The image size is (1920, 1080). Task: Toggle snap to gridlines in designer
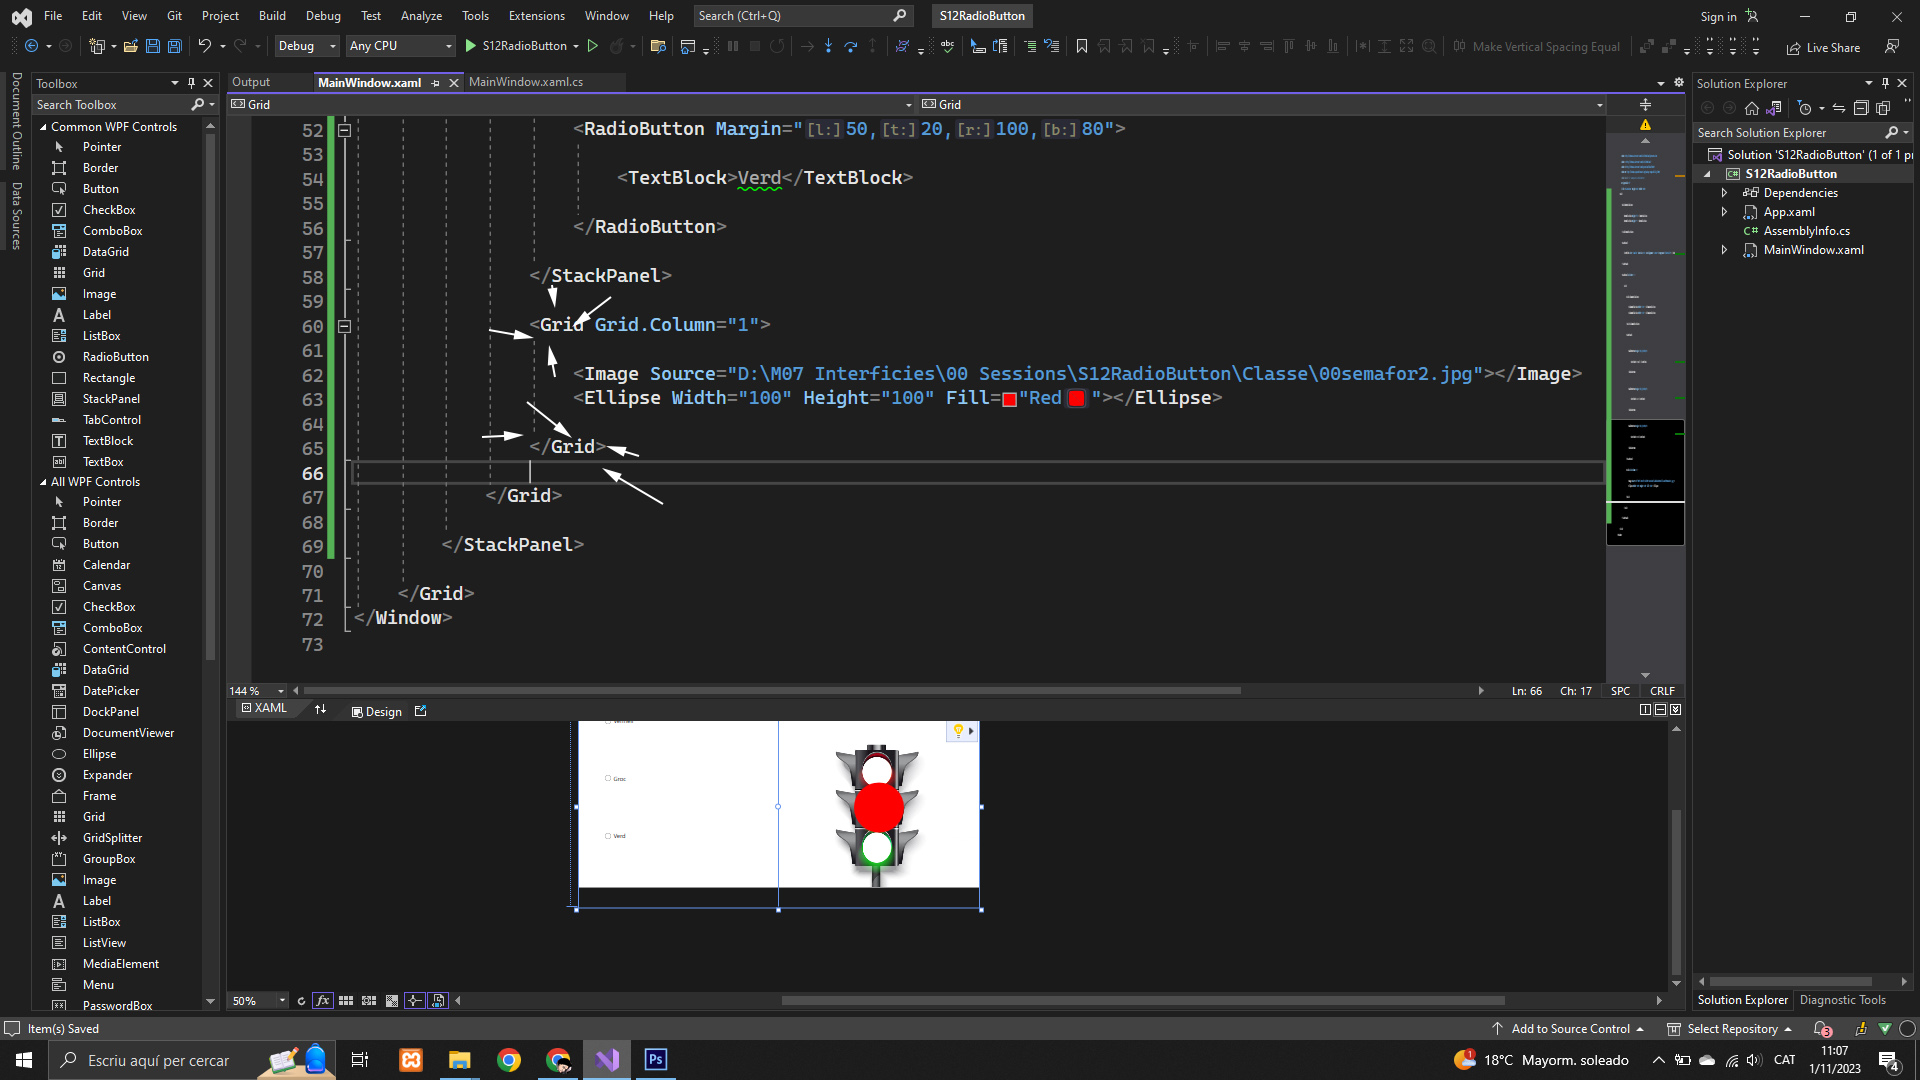tap(369, 1001)
